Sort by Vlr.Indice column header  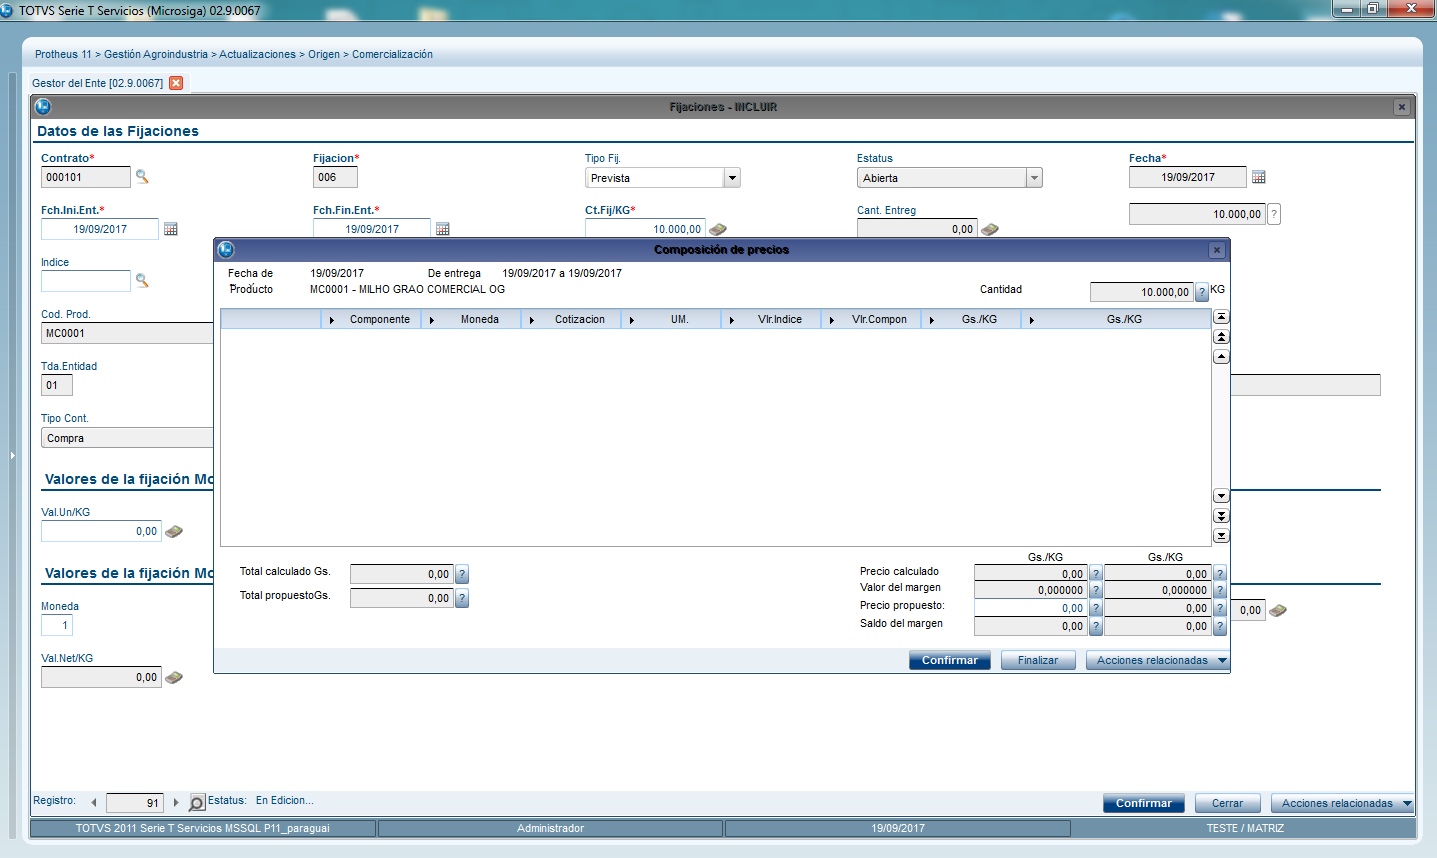coord(779,320)
